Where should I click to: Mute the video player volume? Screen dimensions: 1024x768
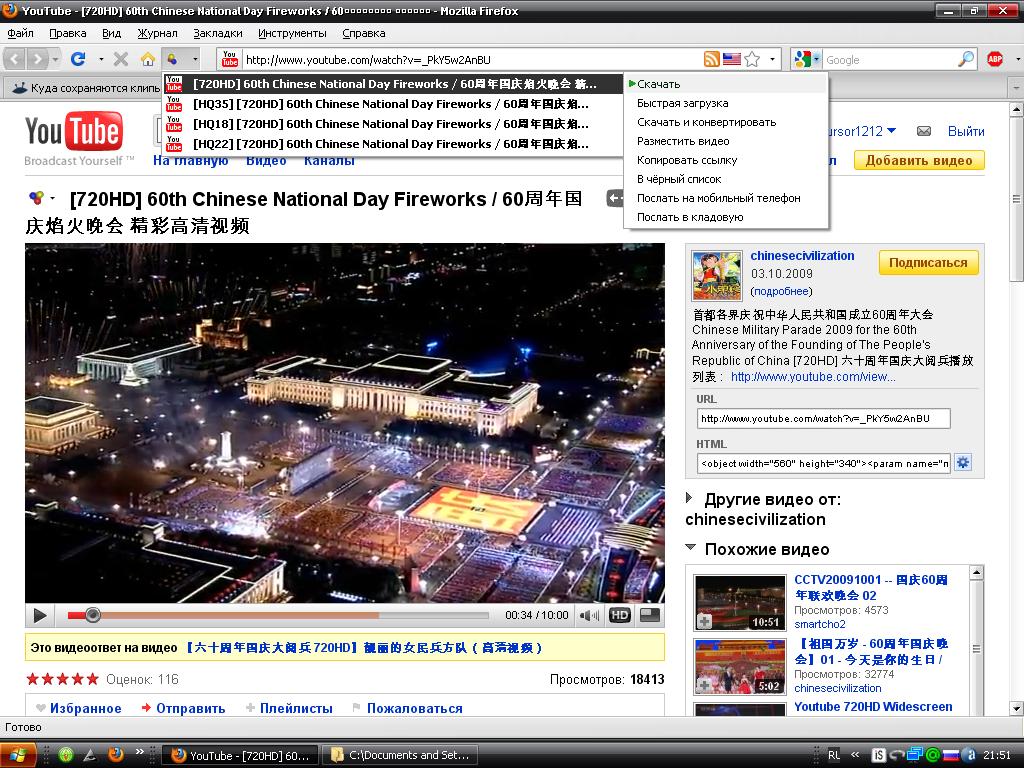tap(590, 615)
